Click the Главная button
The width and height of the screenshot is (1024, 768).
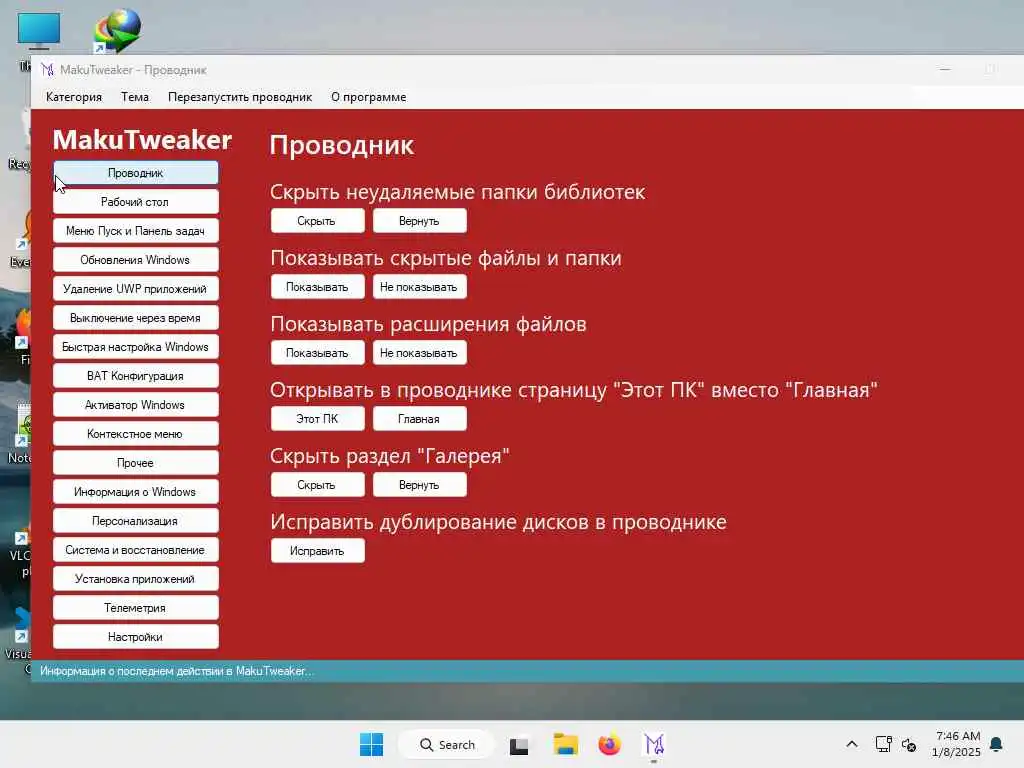(419, 419)
